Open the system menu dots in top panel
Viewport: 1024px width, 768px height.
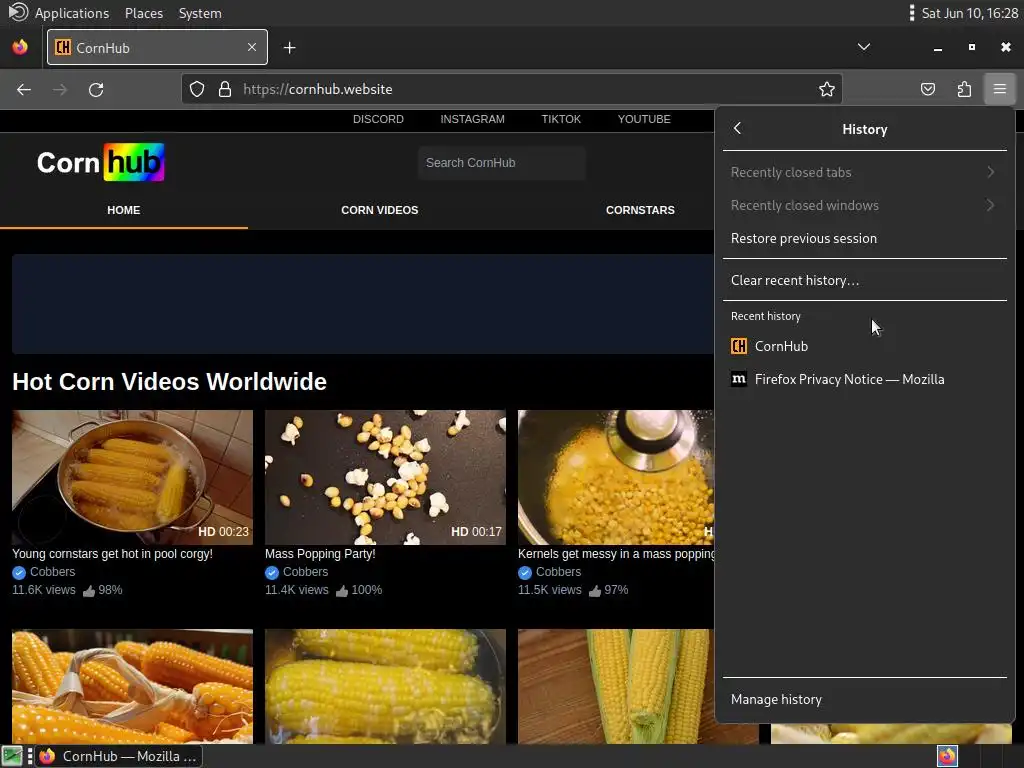912,13
